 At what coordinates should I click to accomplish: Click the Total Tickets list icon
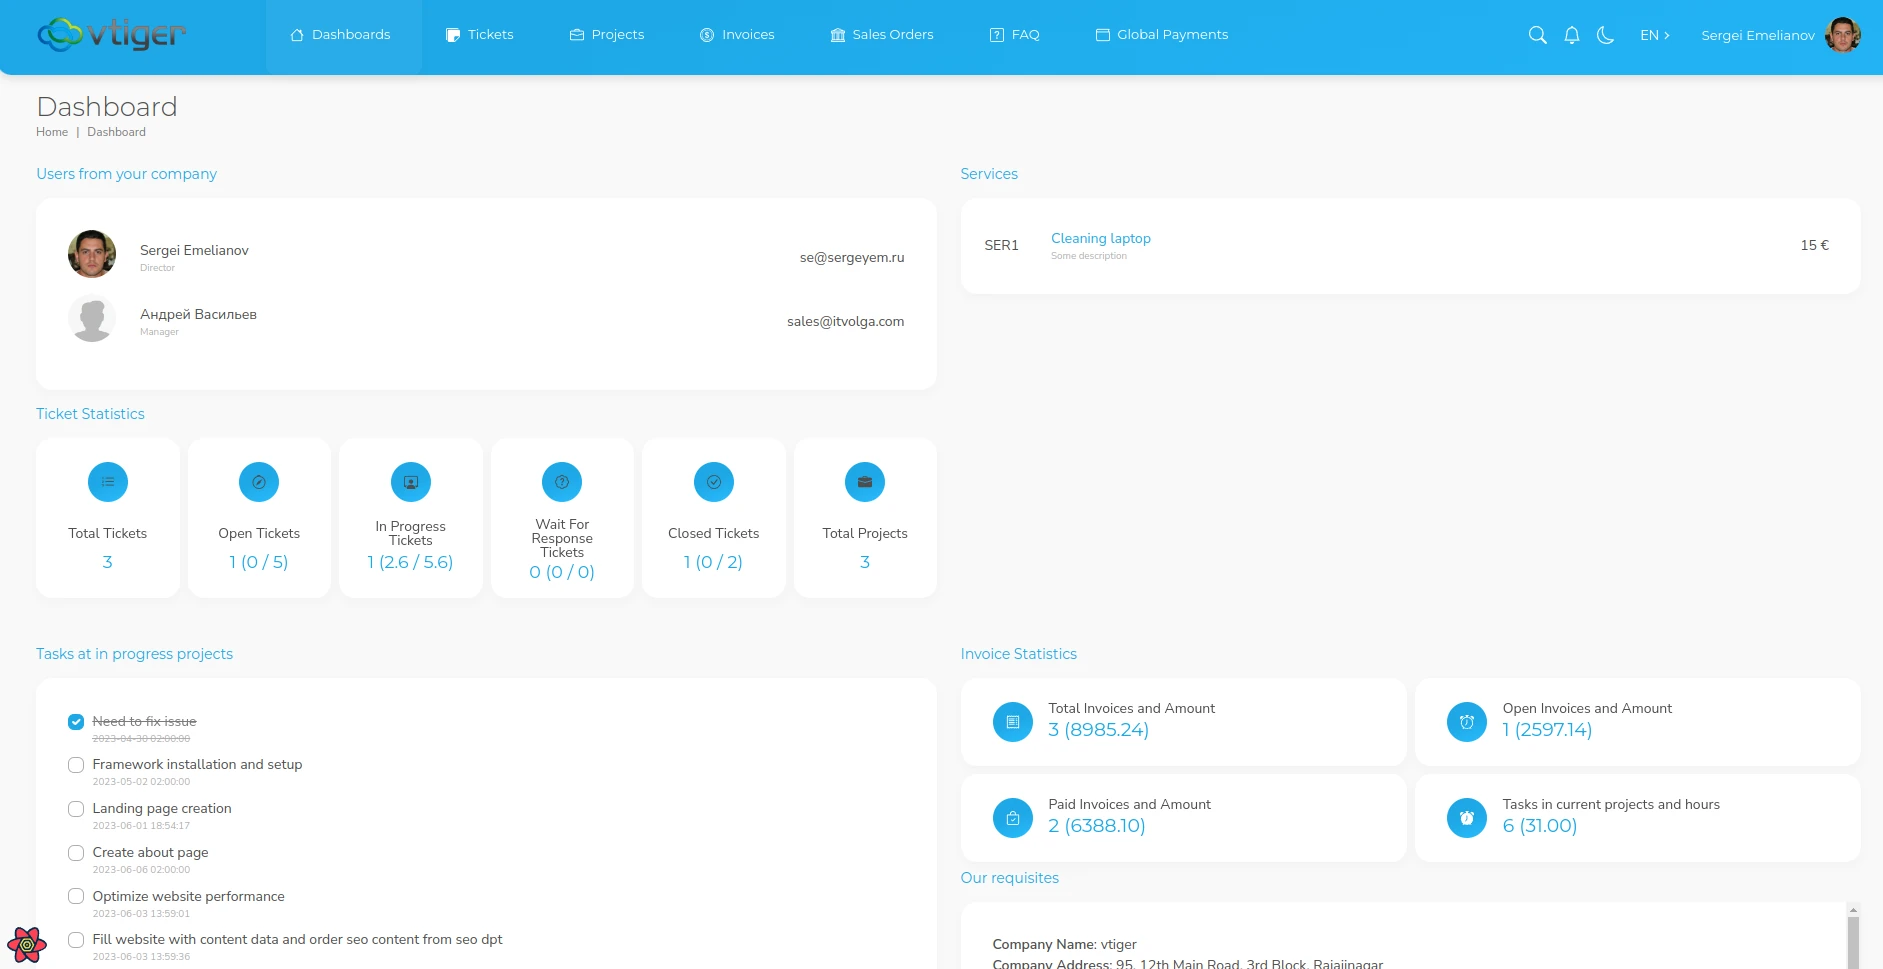click(107, 481)
